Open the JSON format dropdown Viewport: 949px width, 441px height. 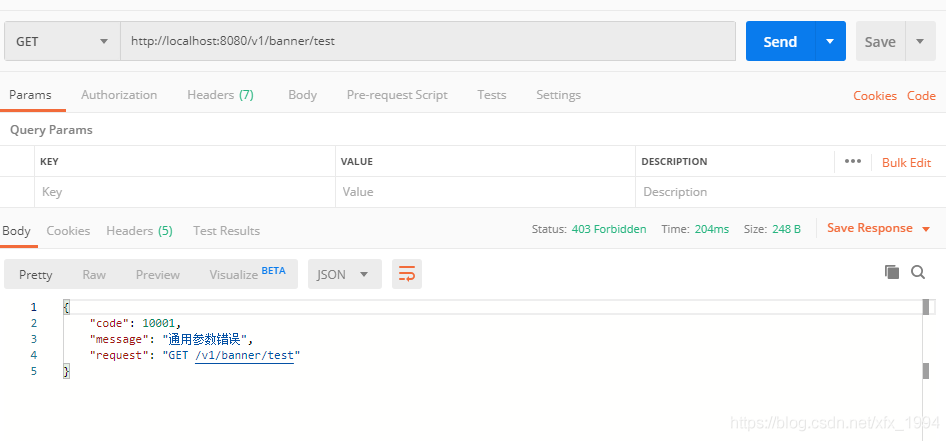(343, 274)
